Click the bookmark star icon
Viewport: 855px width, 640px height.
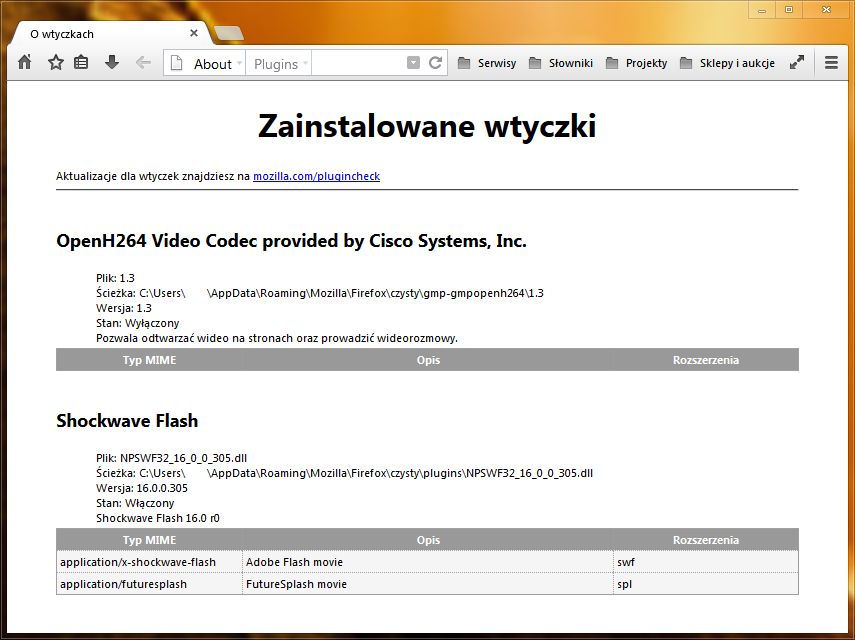point(56,62)
